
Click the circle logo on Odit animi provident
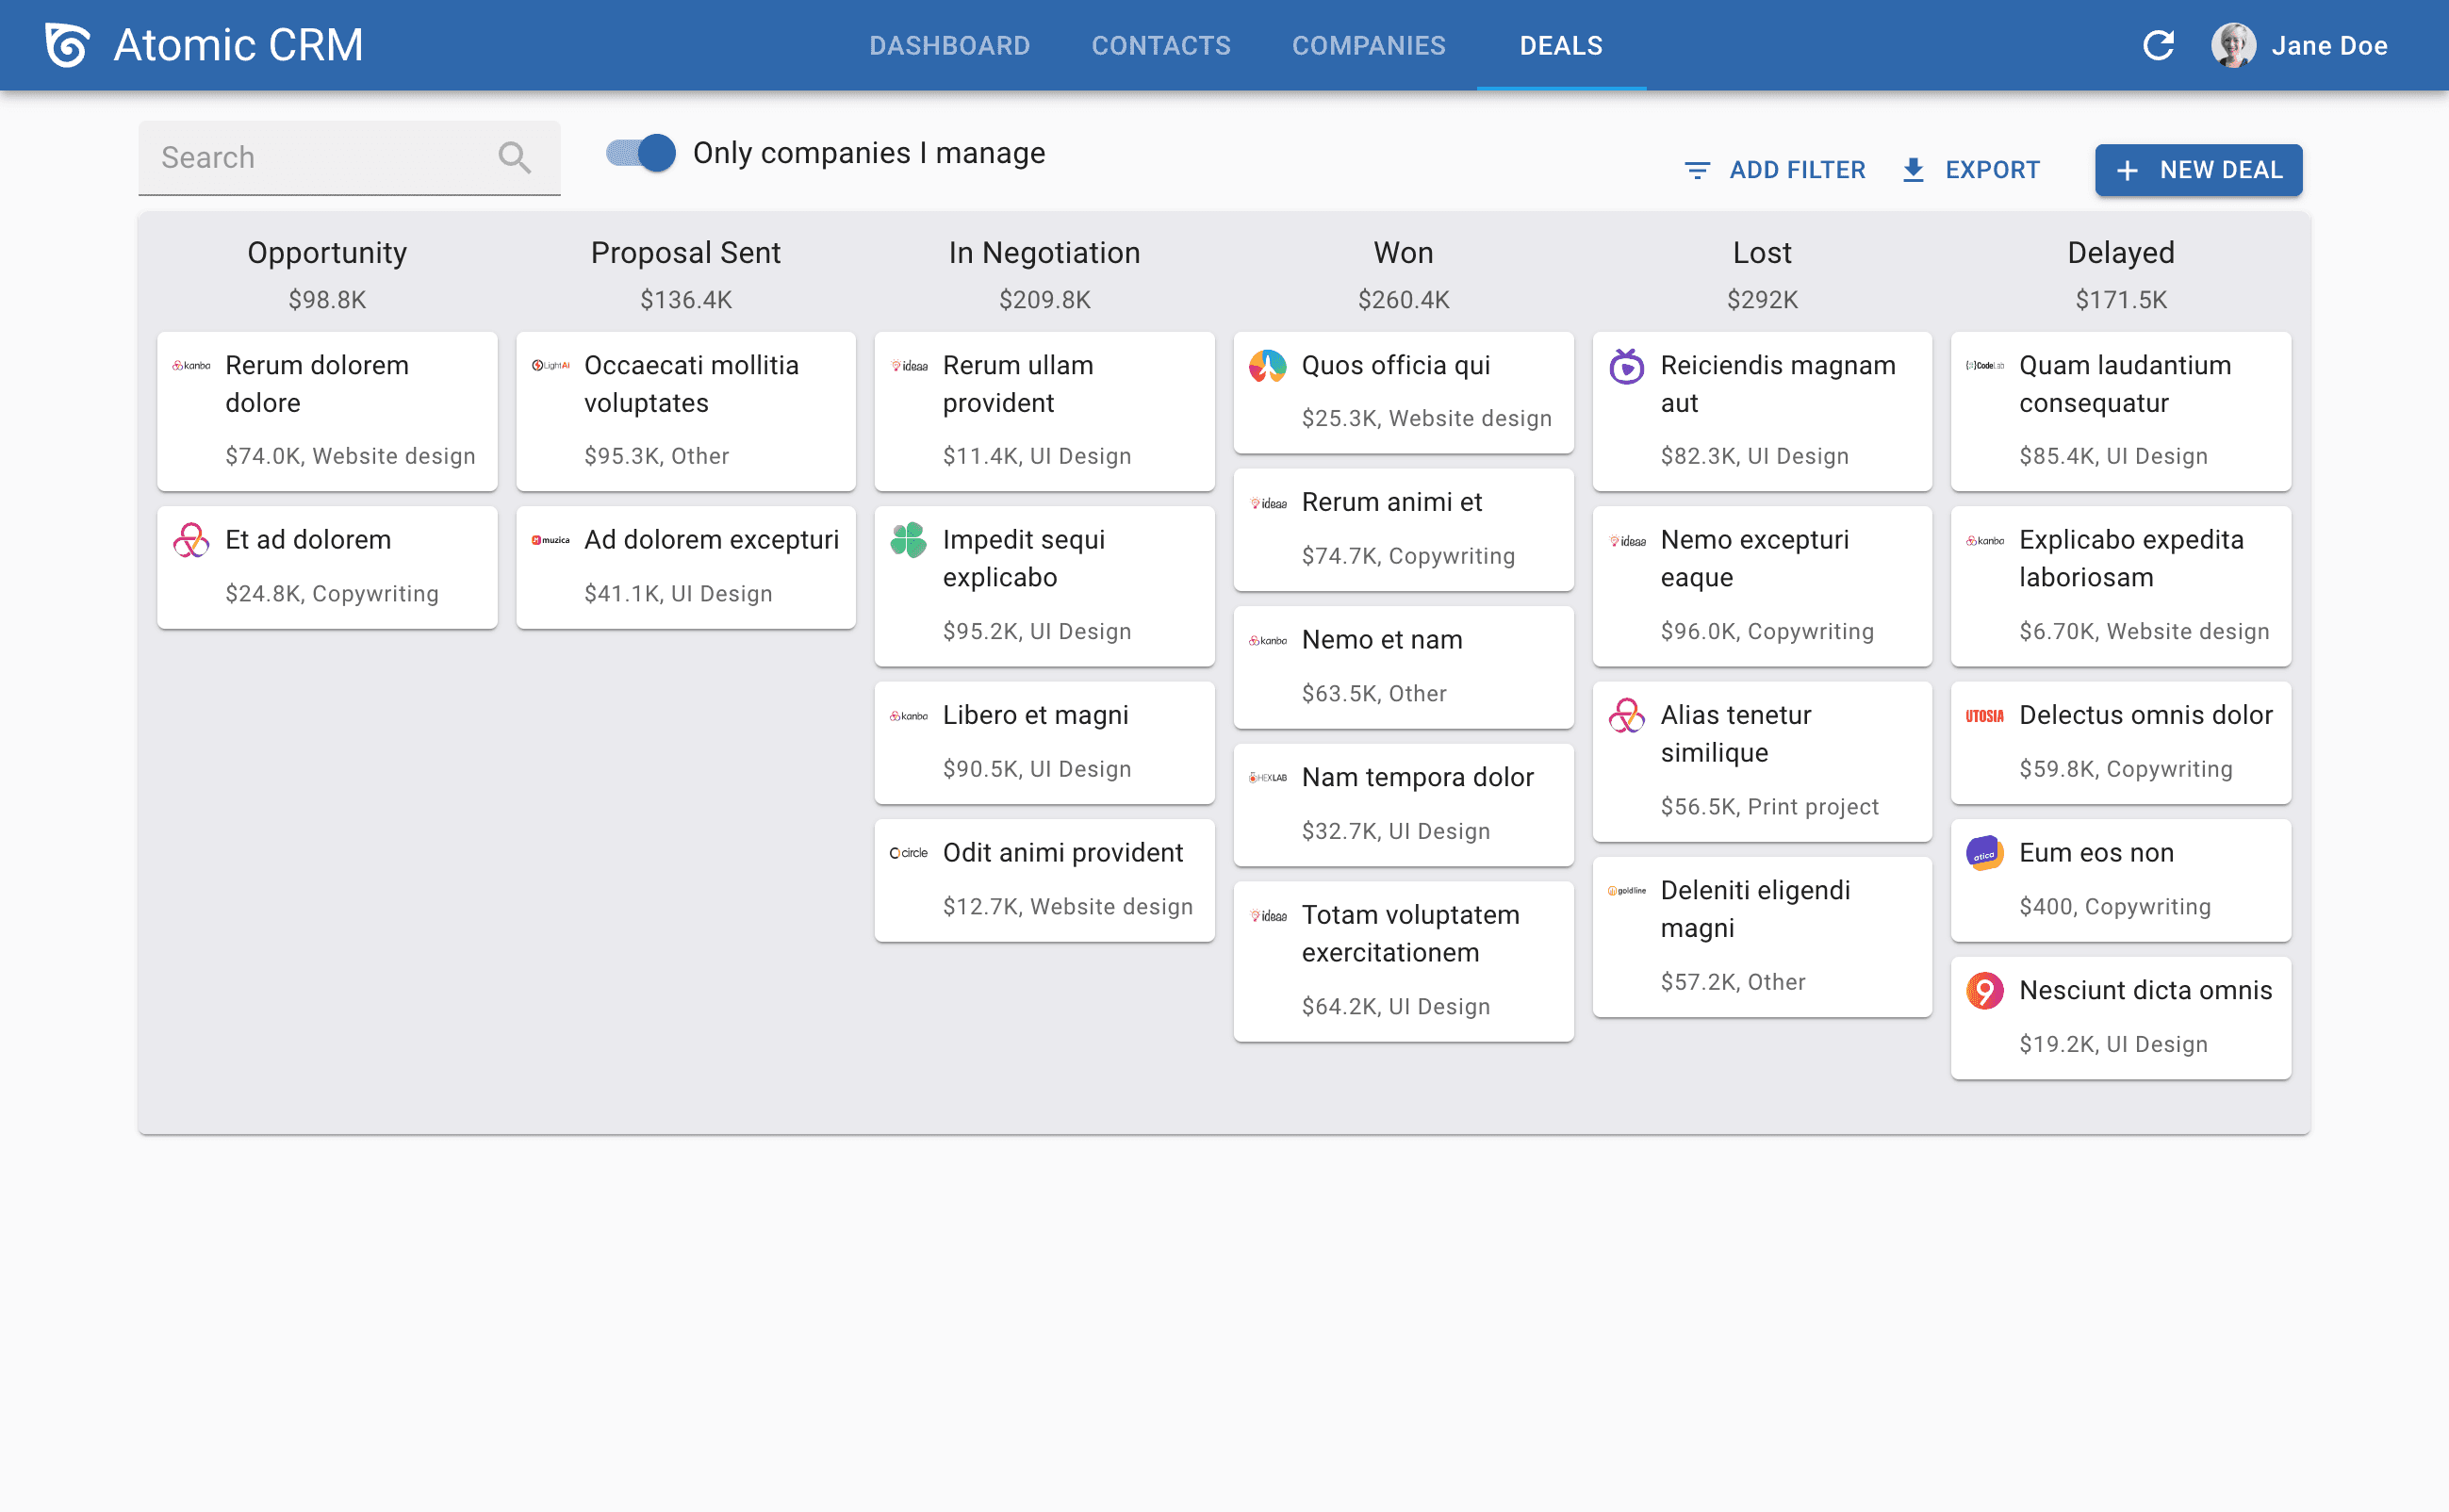908,853
